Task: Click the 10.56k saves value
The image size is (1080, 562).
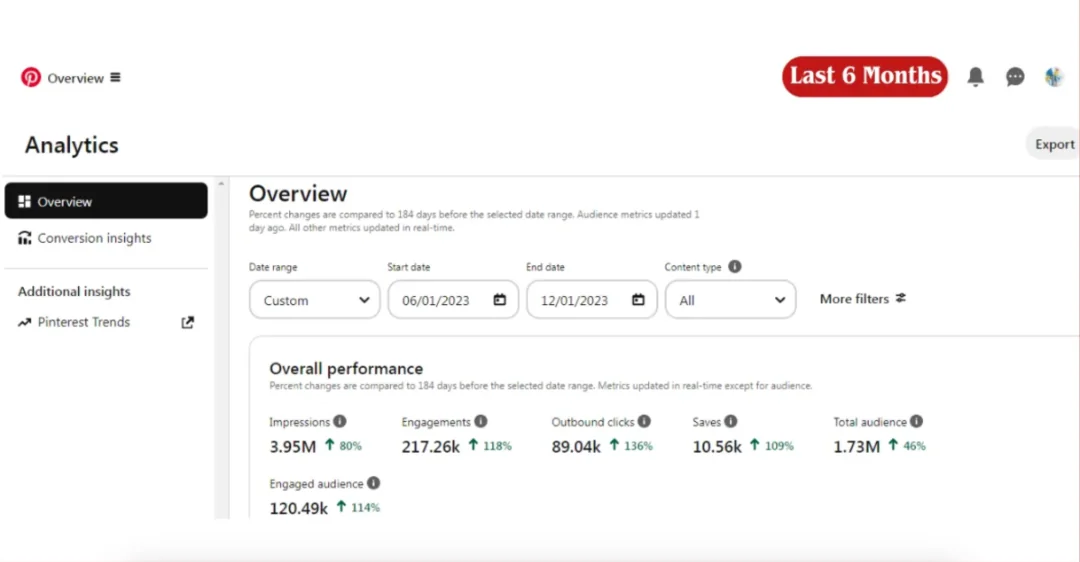Action: [x=717, y=446]
